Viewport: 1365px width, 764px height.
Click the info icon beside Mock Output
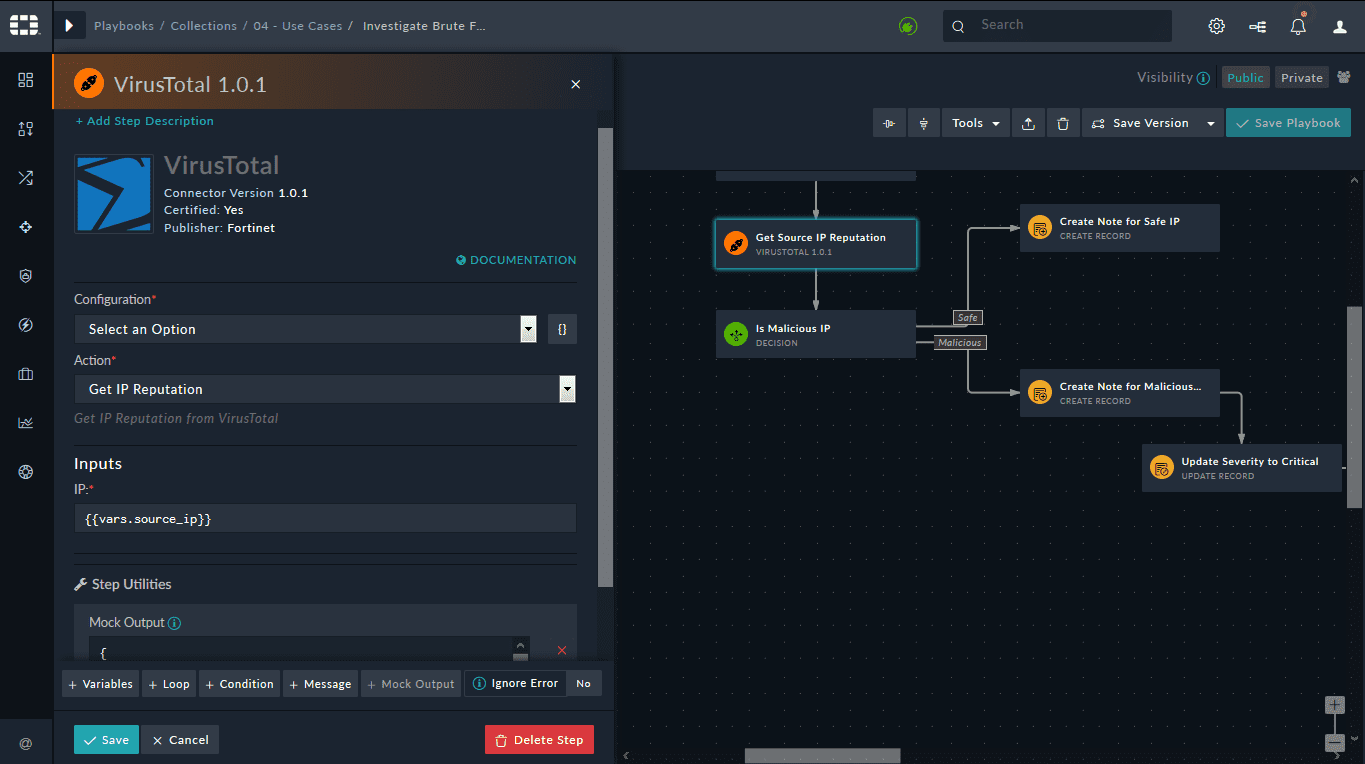[175, 623]
